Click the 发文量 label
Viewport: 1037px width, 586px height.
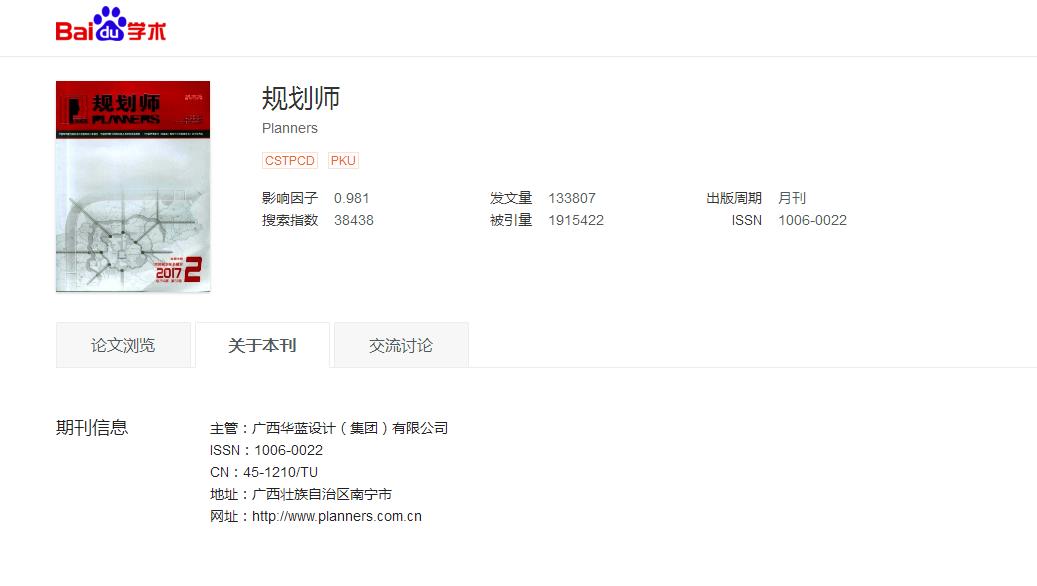click(x=511, y=198)
